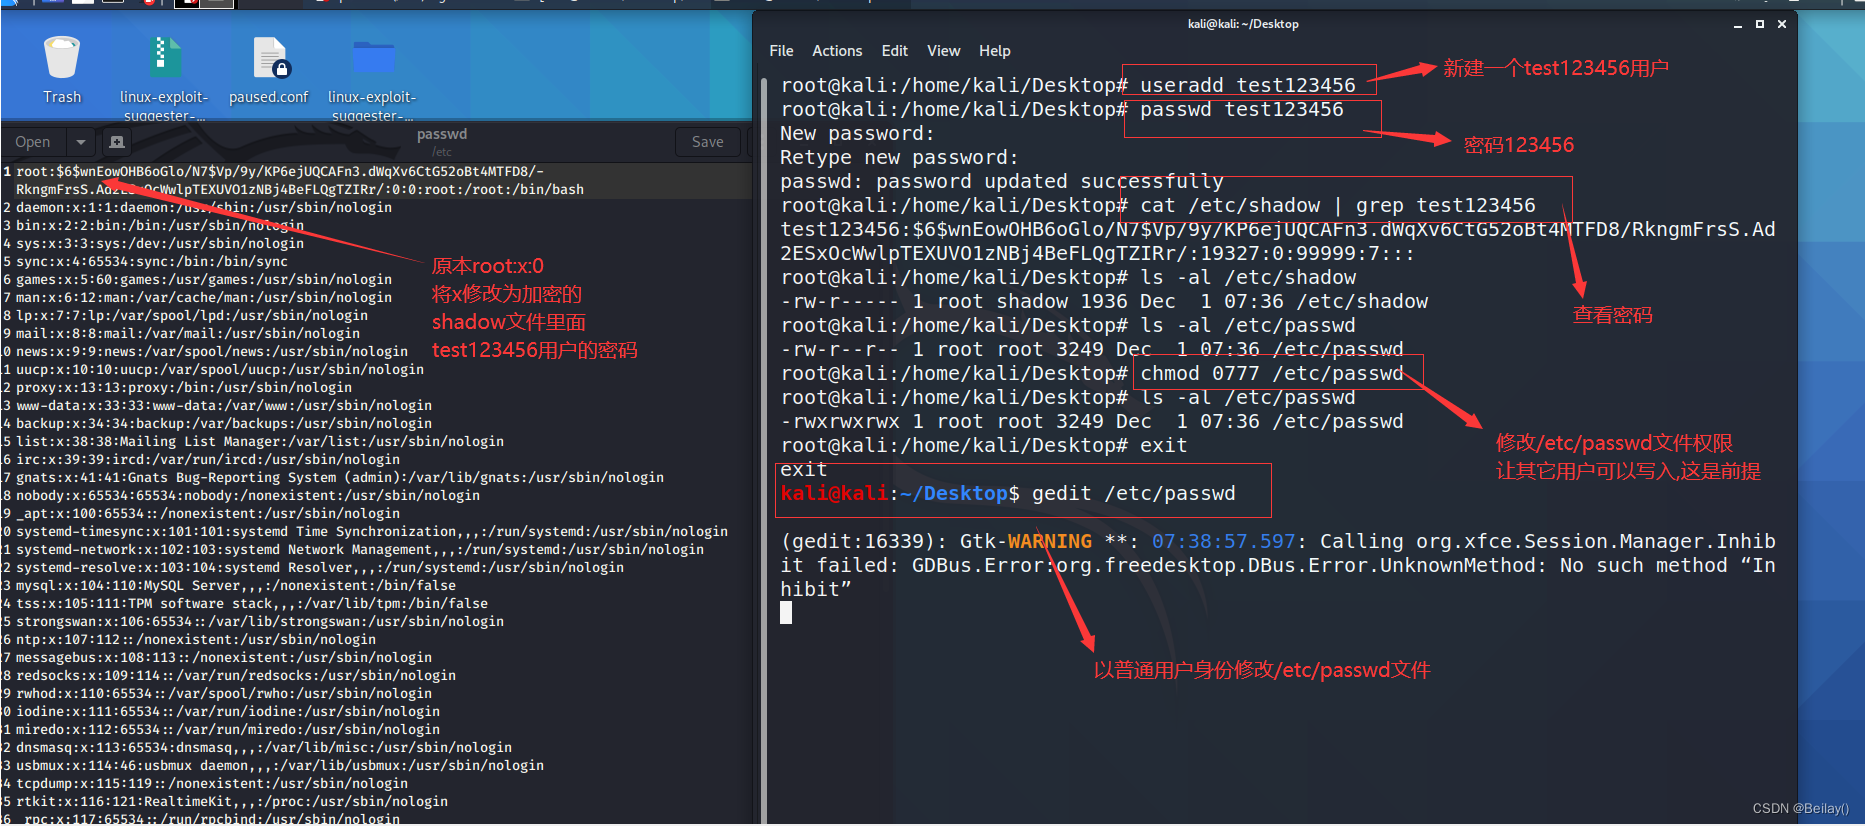Click the 'strongswan:x:106' line in gedit
1865x826 pixels.
(259, 622)
